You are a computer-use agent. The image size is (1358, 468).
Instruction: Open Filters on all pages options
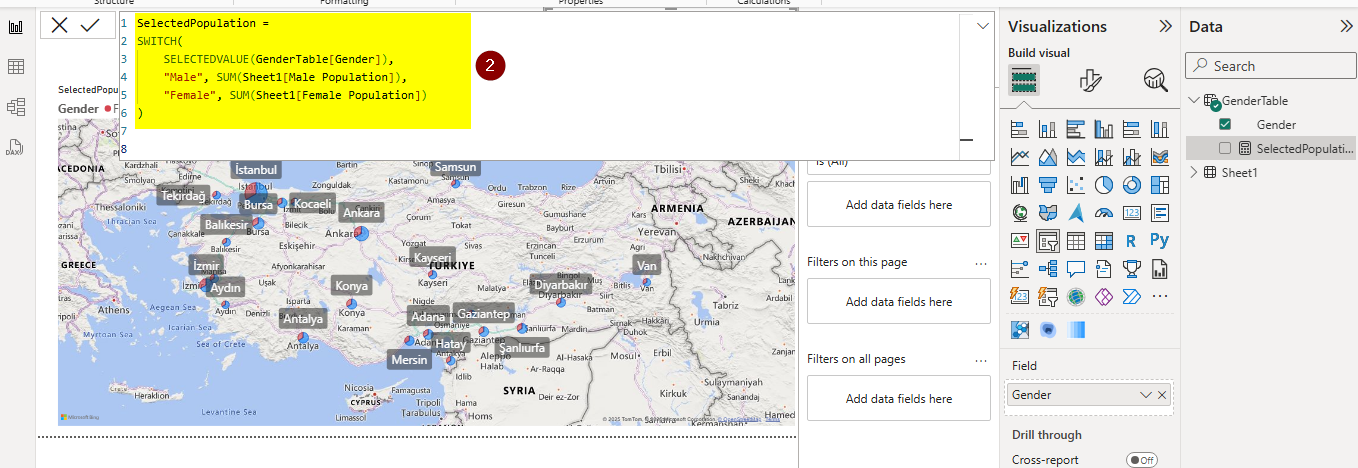point(981,360)
